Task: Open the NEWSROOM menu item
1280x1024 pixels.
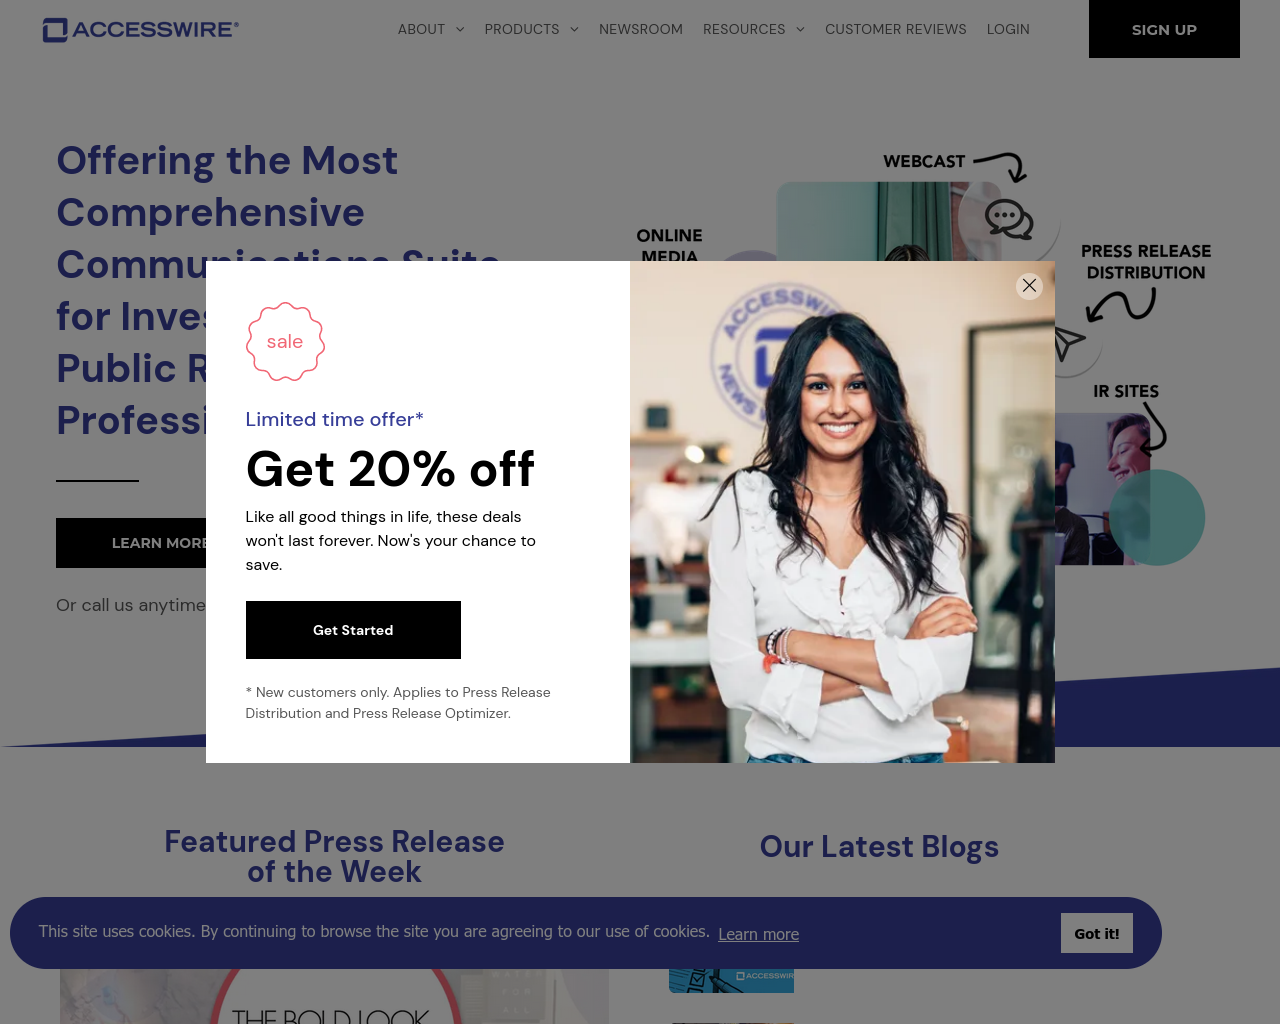Action: [641, 29]
